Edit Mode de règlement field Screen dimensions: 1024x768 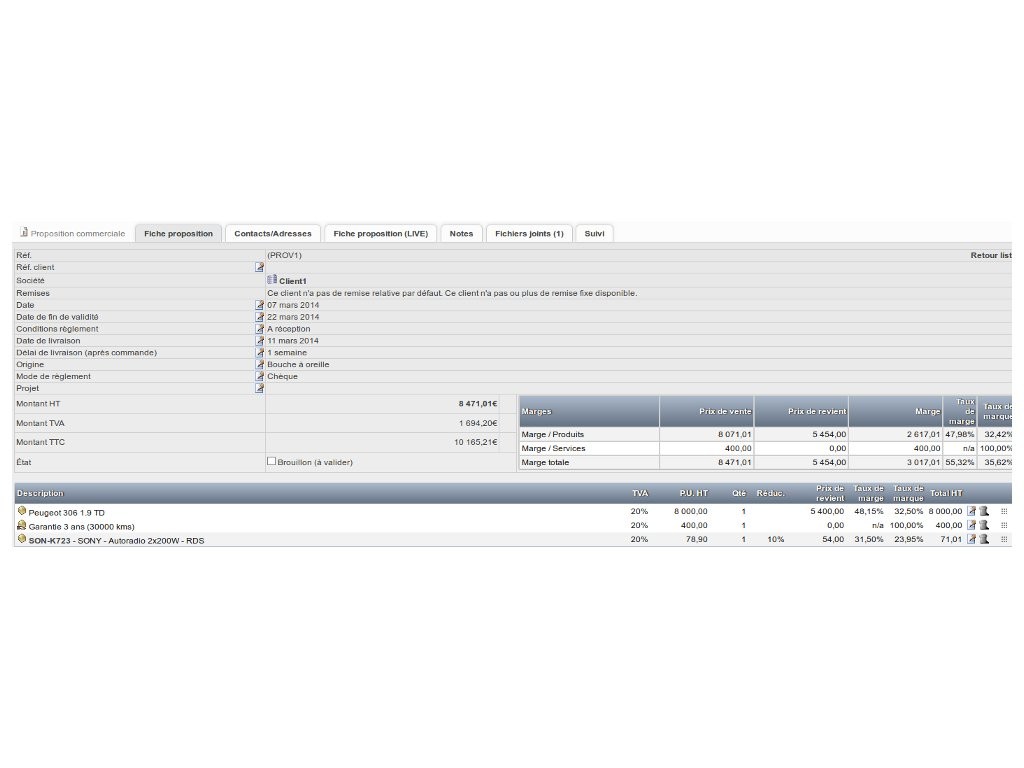point(259,376)
